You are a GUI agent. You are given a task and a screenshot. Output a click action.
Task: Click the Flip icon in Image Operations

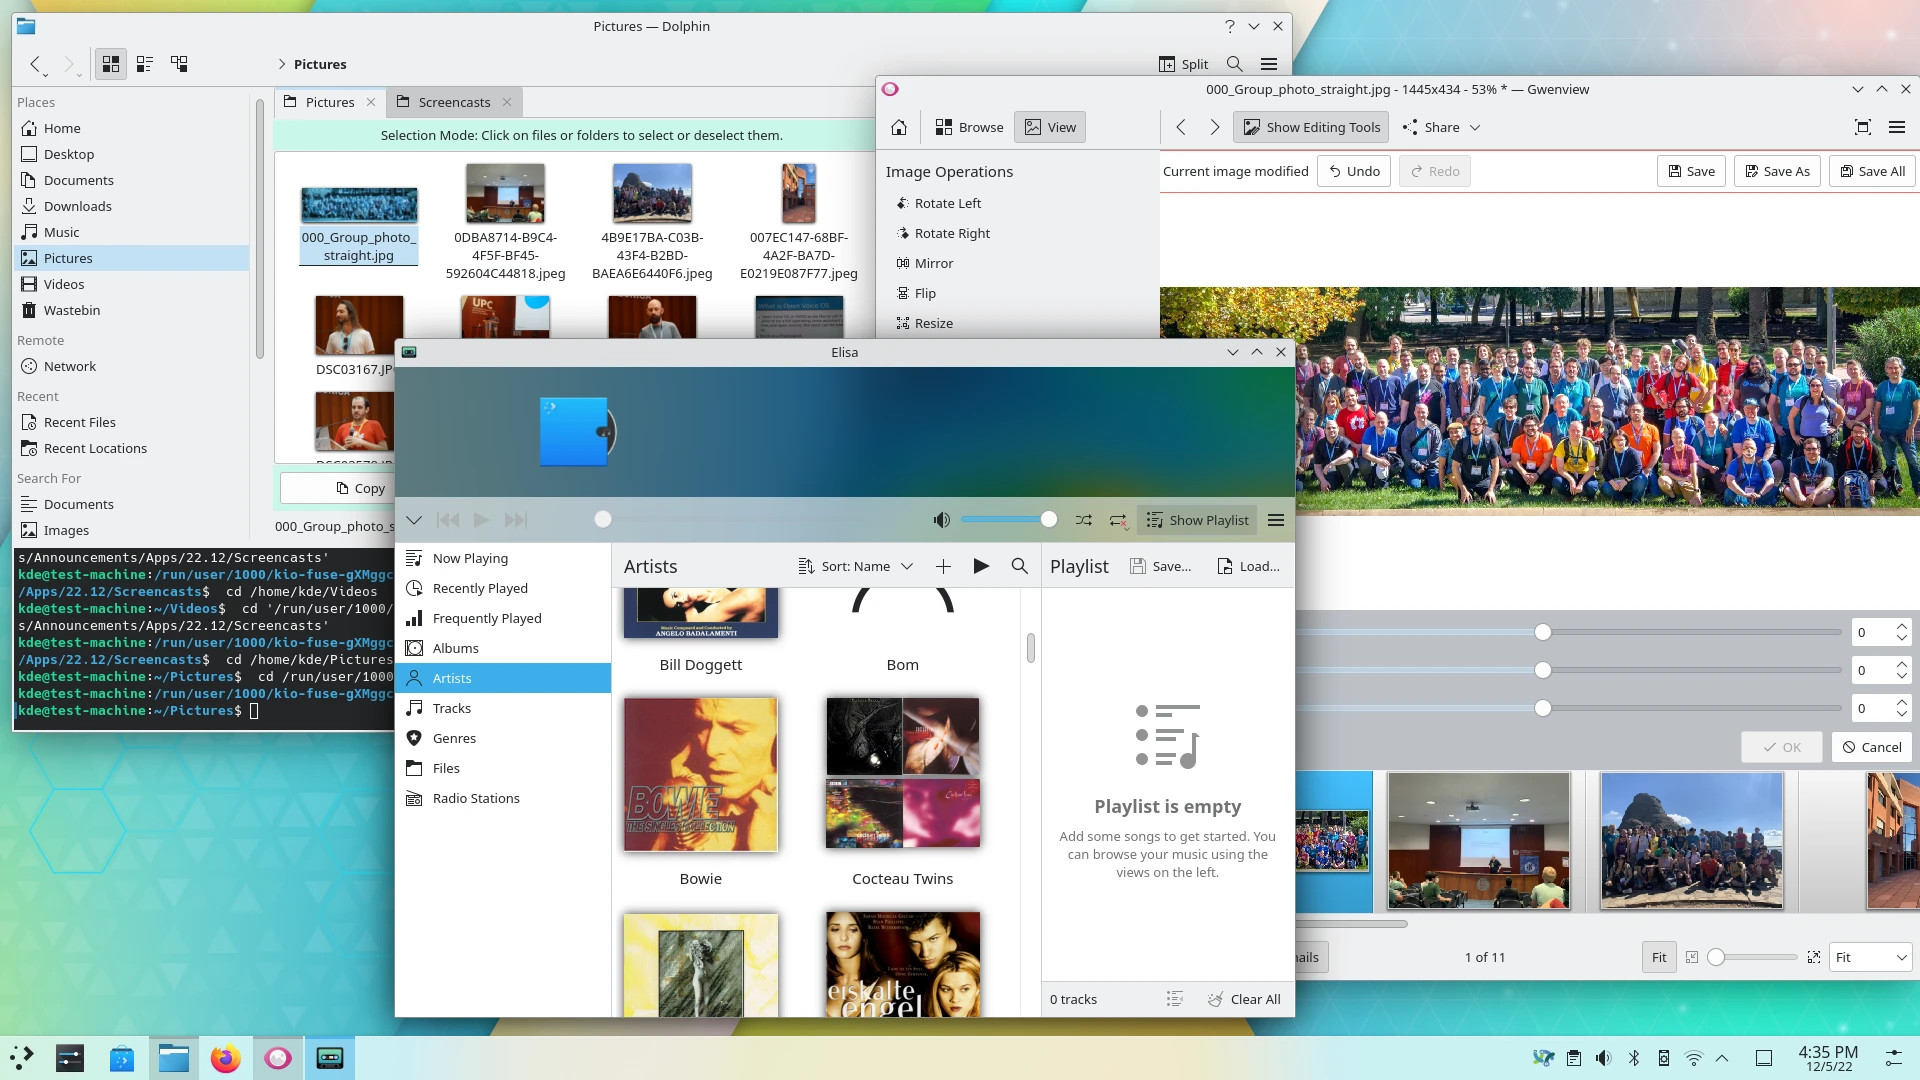click(902, 293)
